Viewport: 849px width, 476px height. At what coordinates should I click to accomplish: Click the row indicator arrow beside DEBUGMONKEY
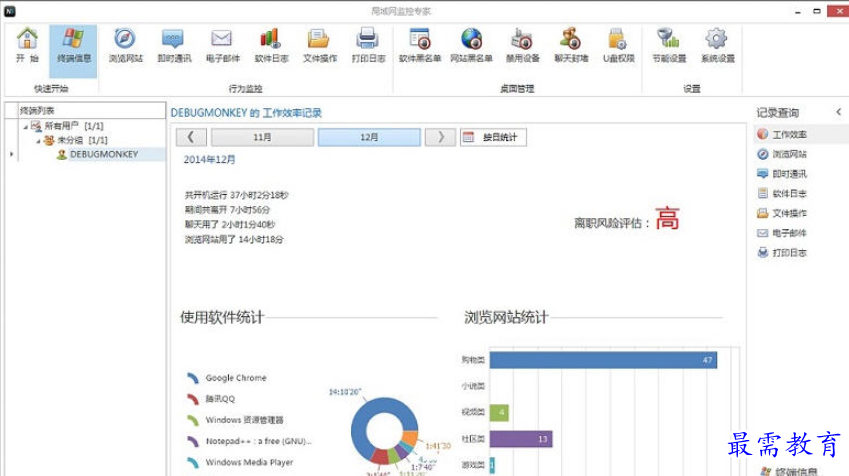[11, 154]
